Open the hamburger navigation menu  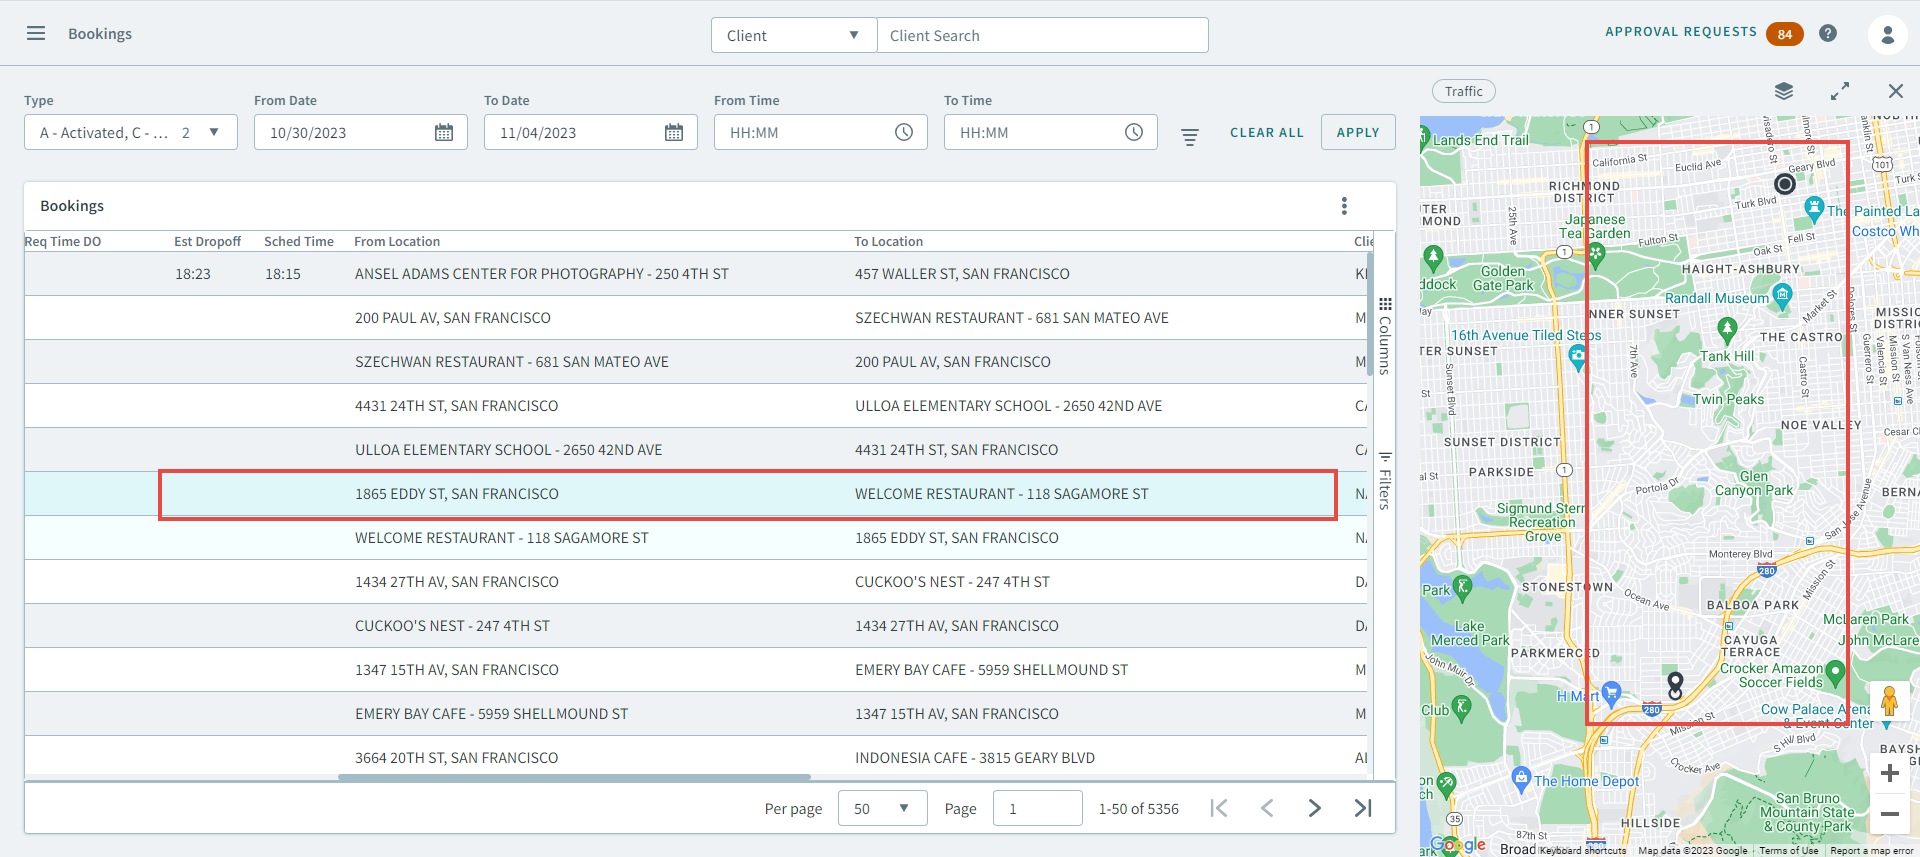pos(36,33)
